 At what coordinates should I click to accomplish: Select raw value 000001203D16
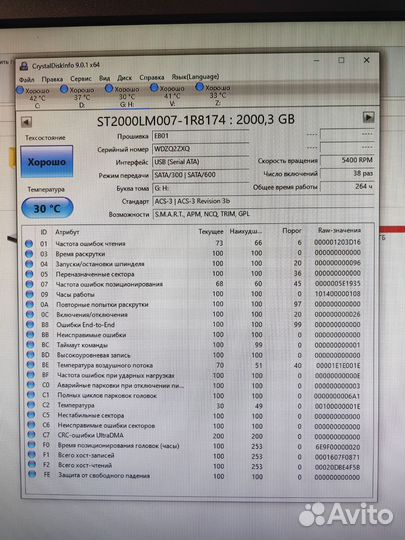coord(337,242)
